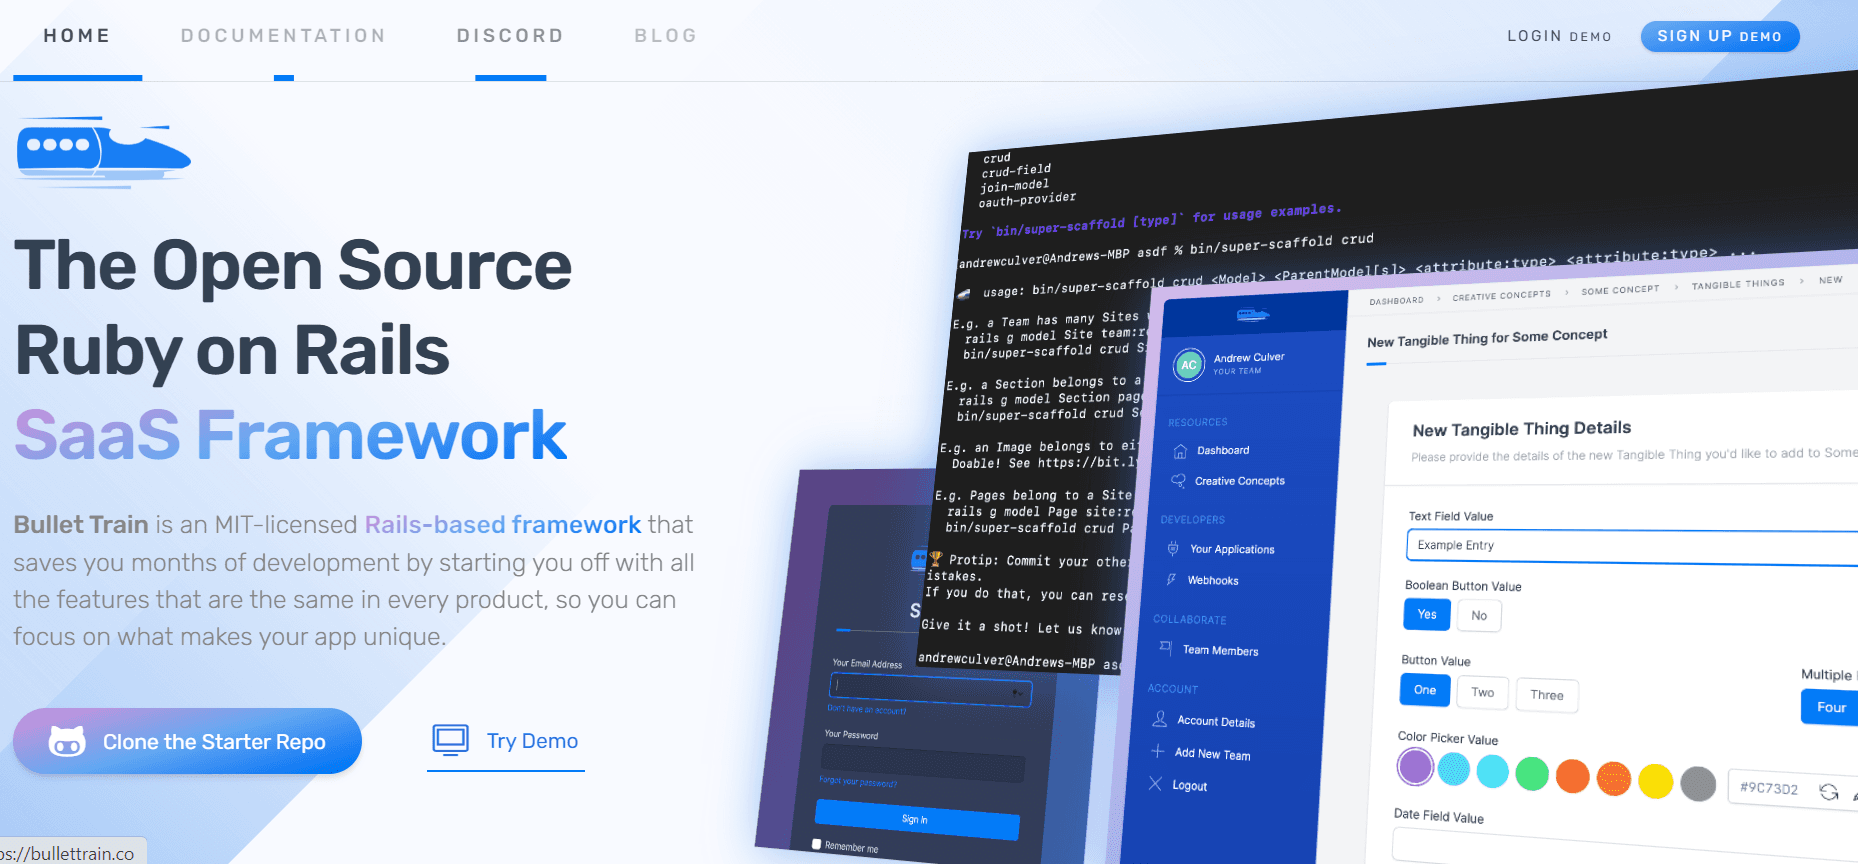Image resolution: width=1858 pixels, height=864 pixels.
Task: Click the DASHBOARD breadcrumb in mockup
Action: coord(1396,301)
